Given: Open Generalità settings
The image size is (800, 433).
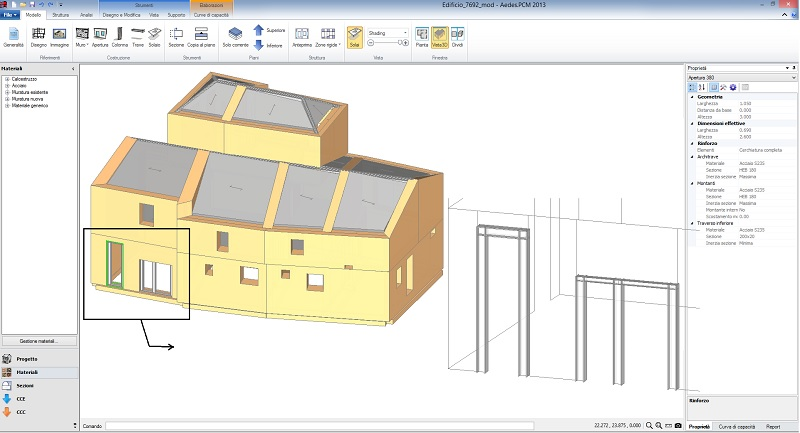Looking at the screenshot, I should point(14,36).
